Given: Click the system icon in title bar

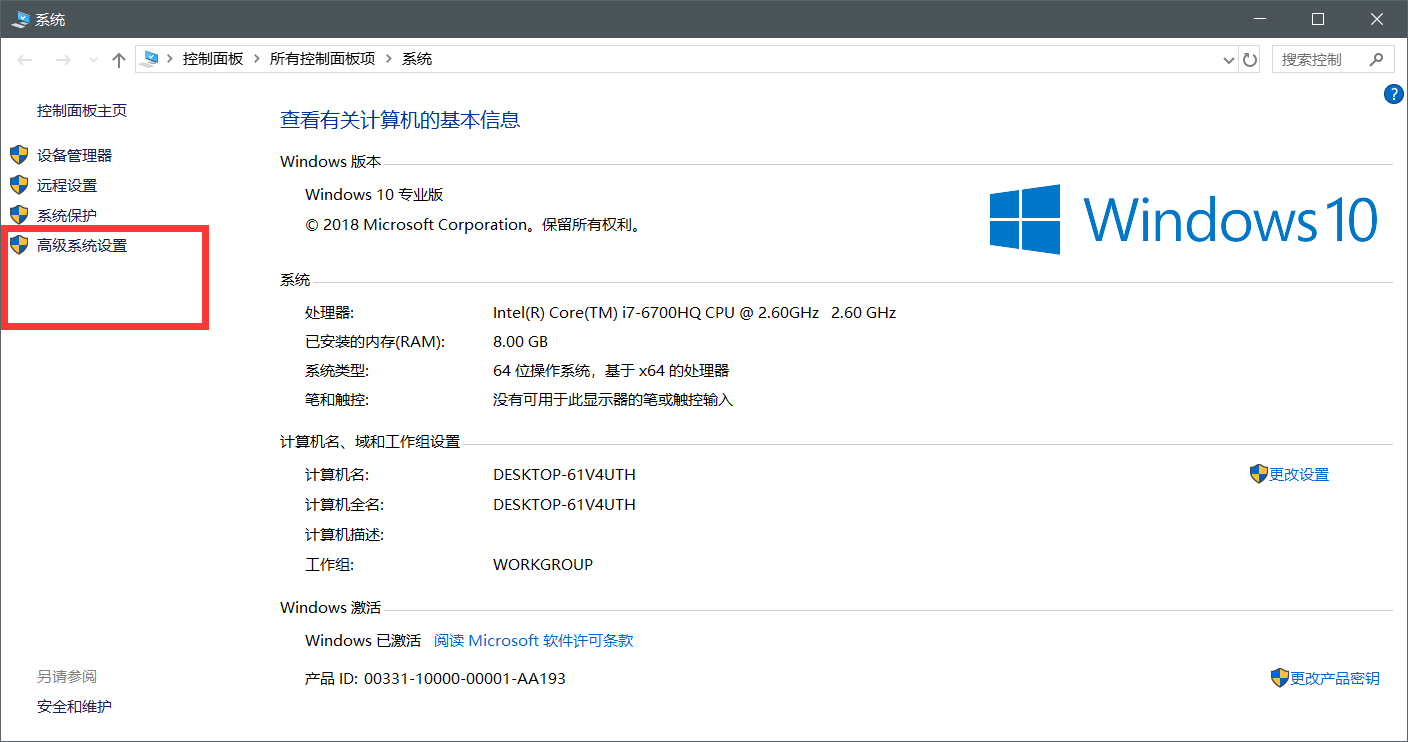Looking at the screenshot, I should [x=20, y=19].
